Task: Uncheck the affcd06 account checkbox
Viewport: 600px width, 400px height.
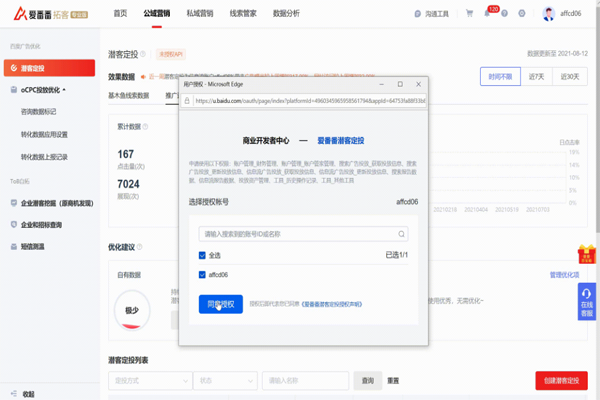Action: tap(202, 274)
